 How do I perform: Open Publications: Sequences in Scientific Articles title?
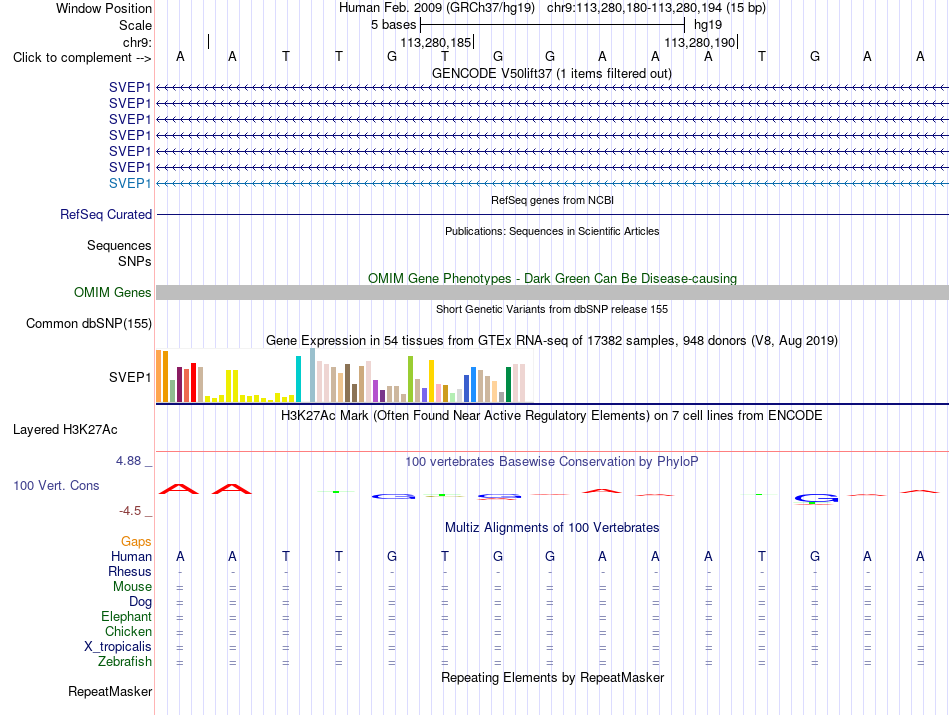552,231
